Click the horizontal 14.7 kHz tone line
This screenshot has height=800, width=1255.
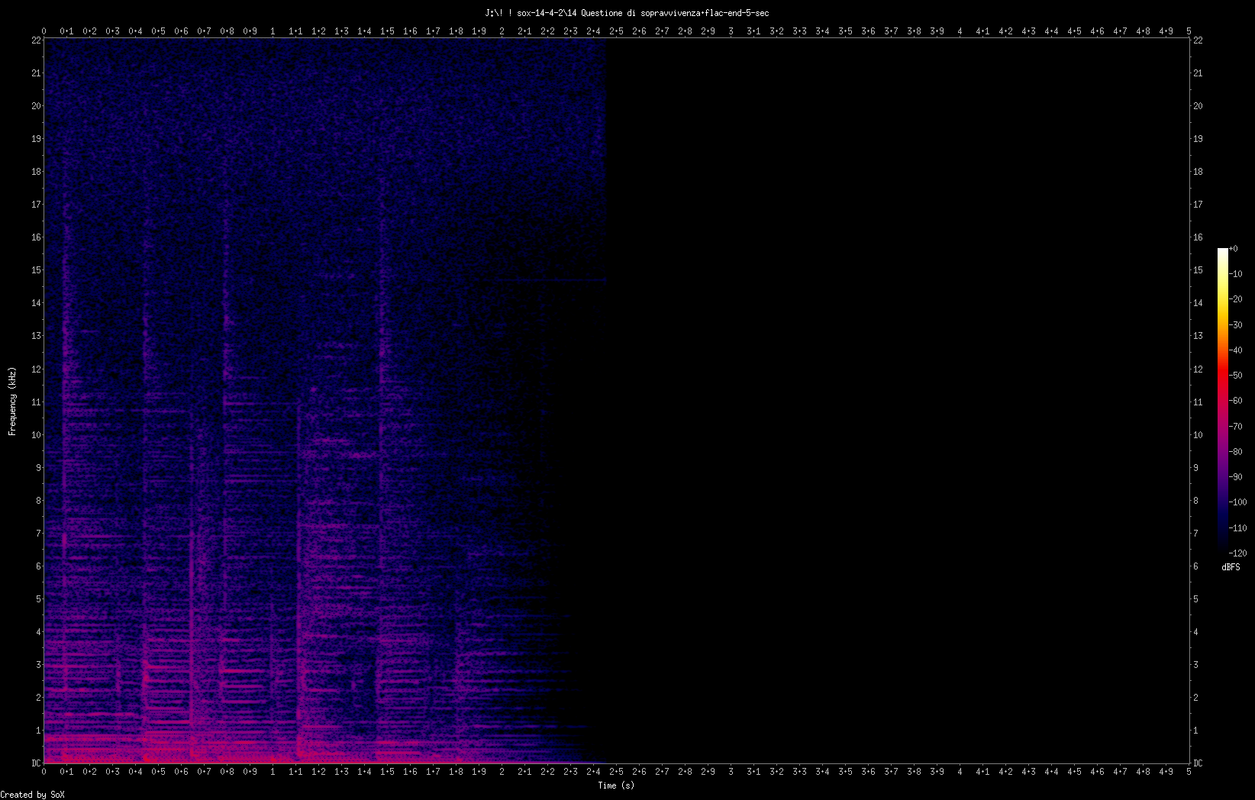coord(550,281)
